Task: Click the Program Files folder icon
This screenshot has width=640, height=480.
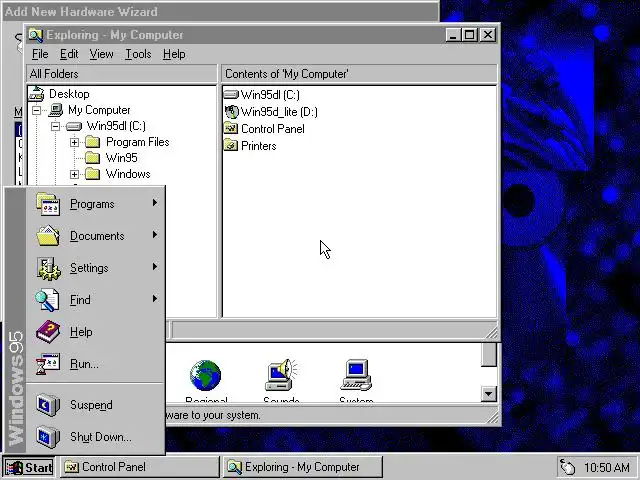Action: pos(93,142)
